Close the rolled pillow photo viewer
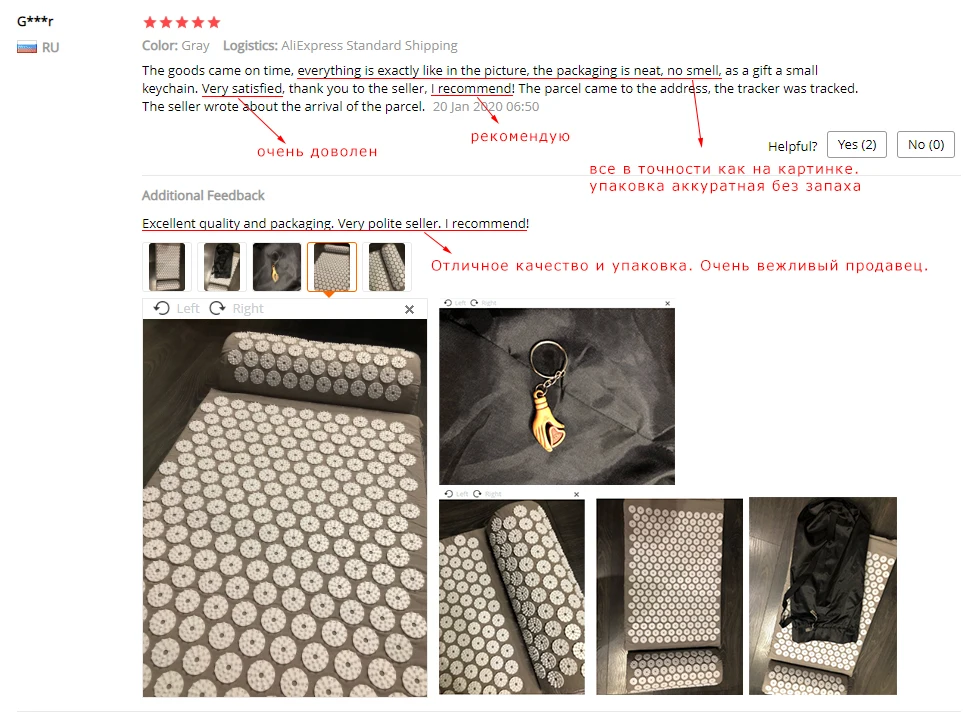 [x=577, y=494]
